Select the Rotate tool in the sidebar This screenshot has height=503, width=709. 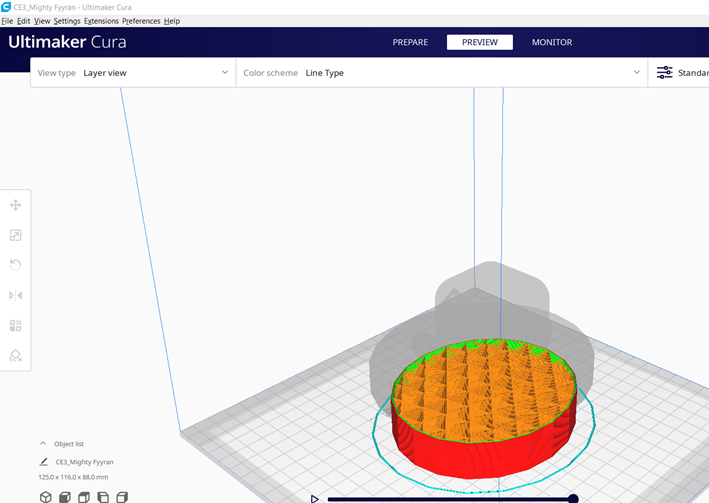click(x=15, y=265)
